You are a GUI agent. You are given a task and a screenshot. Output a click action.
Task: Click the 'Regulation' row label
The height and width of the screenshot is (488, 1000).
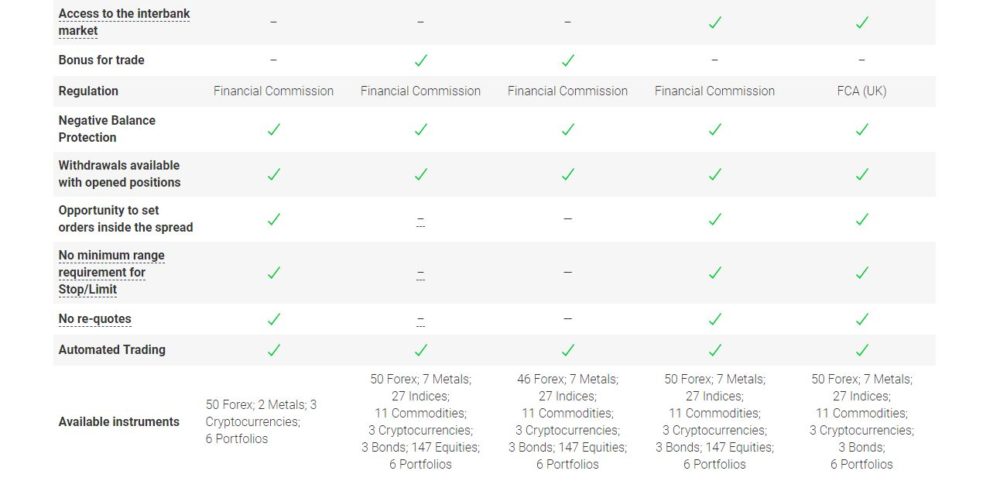click(x=88, y=91)
